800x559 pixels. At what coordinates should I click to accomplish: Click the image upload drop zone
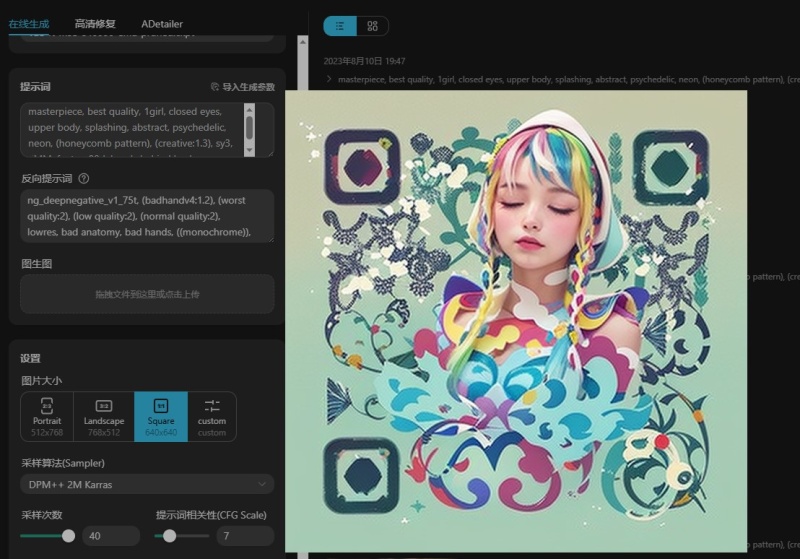tap(147, 294)
